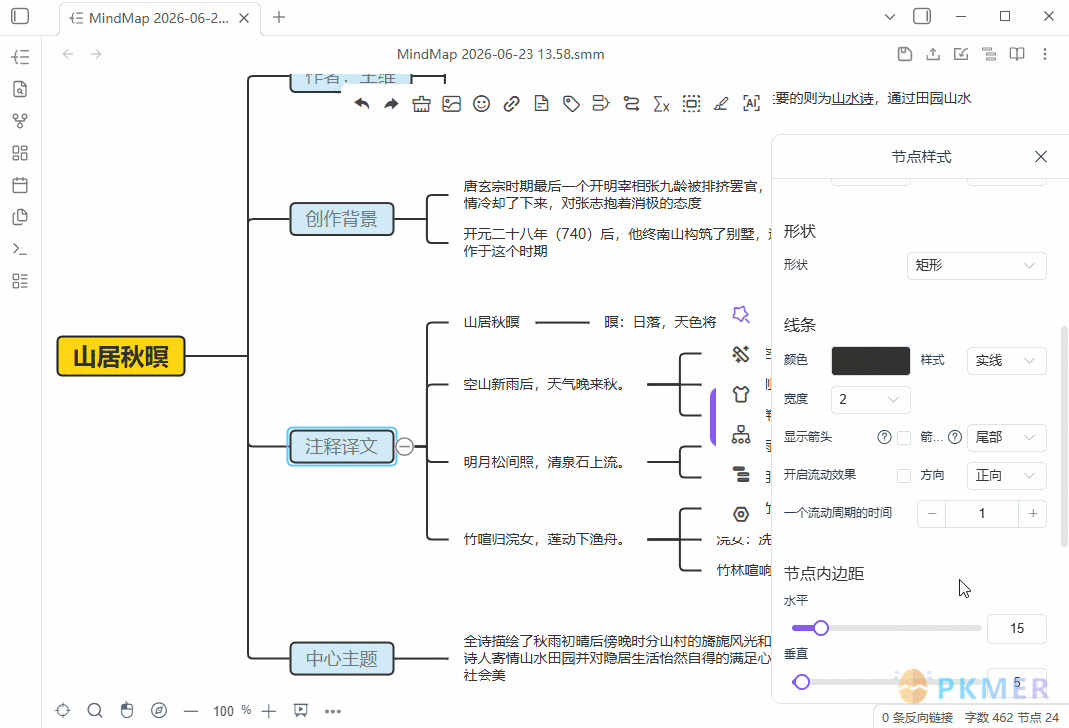Save the mind map file icon
This screenshot has height=728, width=1069.
(x=905, y=54)
